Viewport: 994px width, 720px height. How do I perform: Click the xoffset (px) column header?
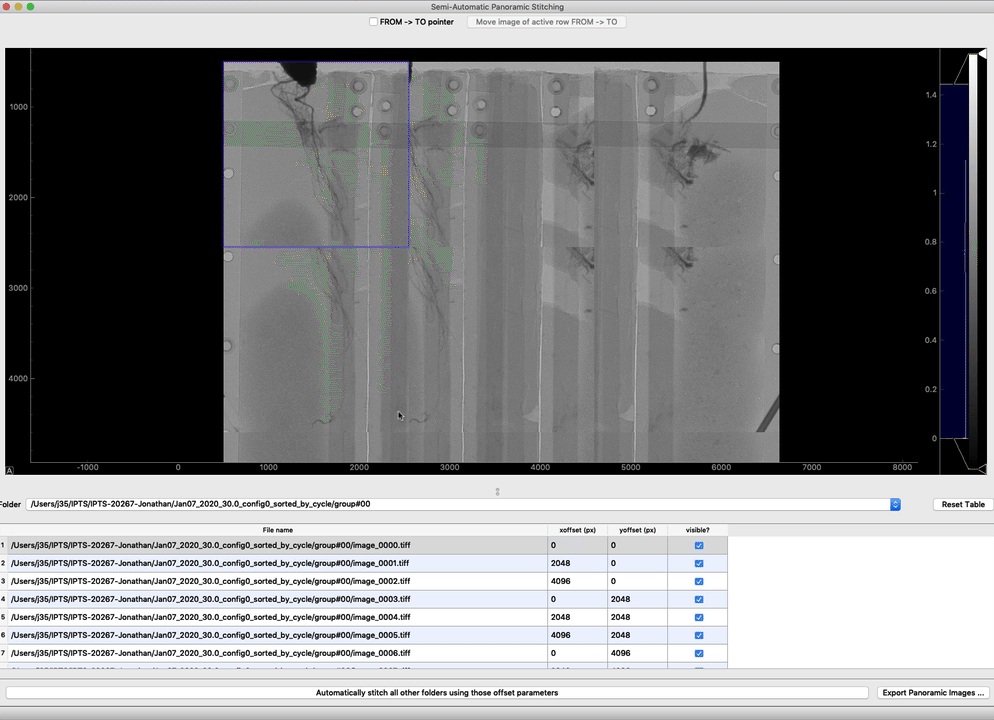pos(576,530)
